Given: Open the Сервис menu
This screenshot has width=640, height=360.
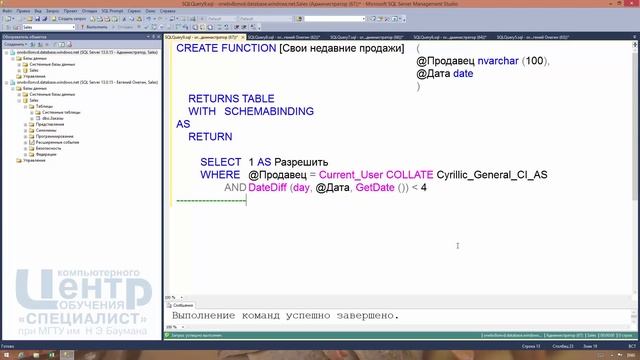Looking at the screenshot, I should click(x=134, y=11).
